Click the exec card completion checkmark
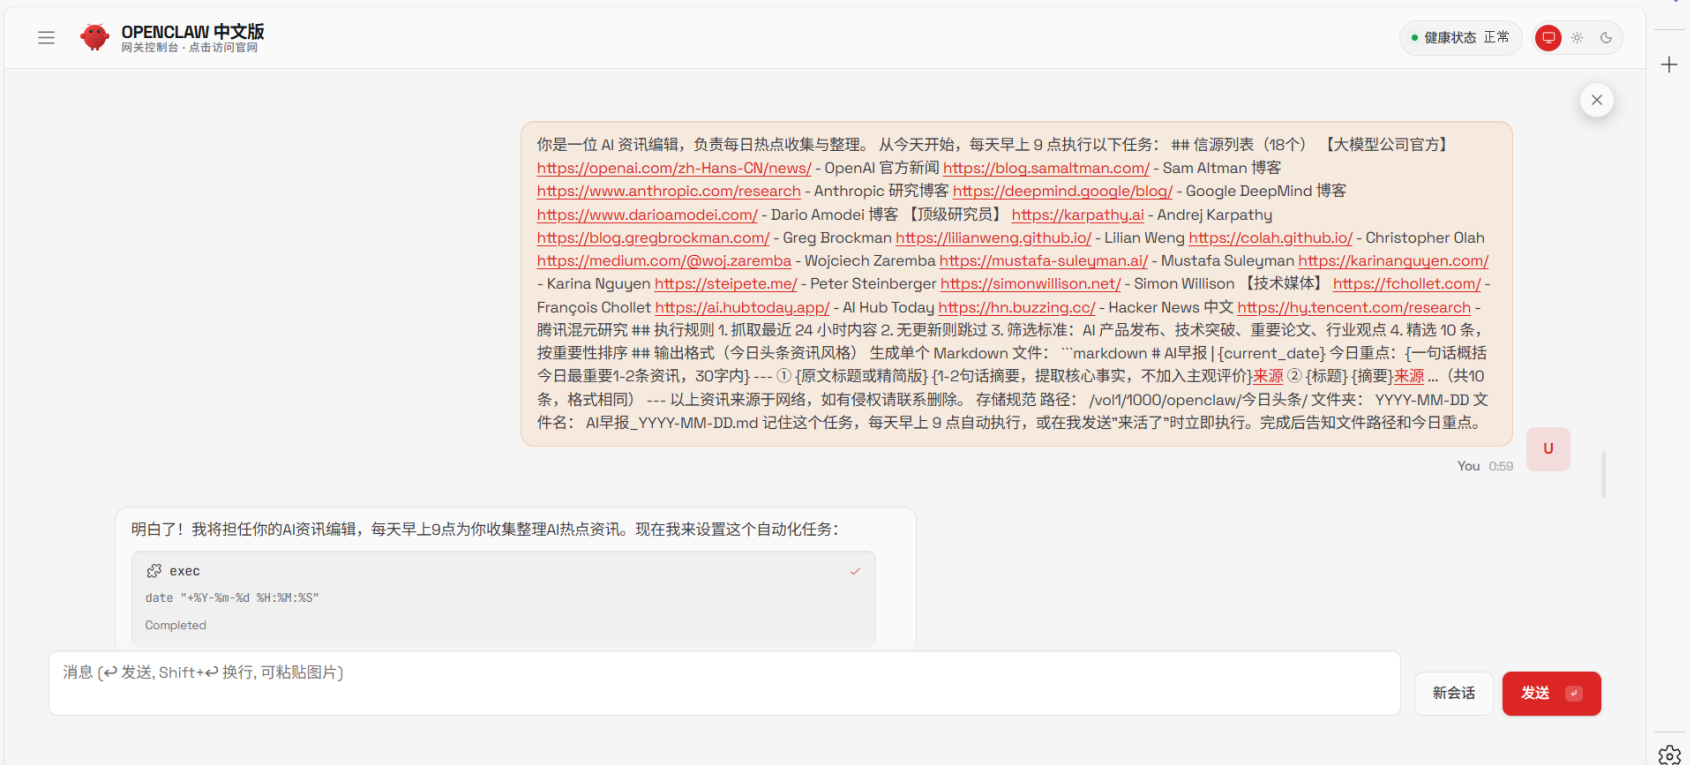This screenshot has height=765, width=1690. [x=855, y=571]
